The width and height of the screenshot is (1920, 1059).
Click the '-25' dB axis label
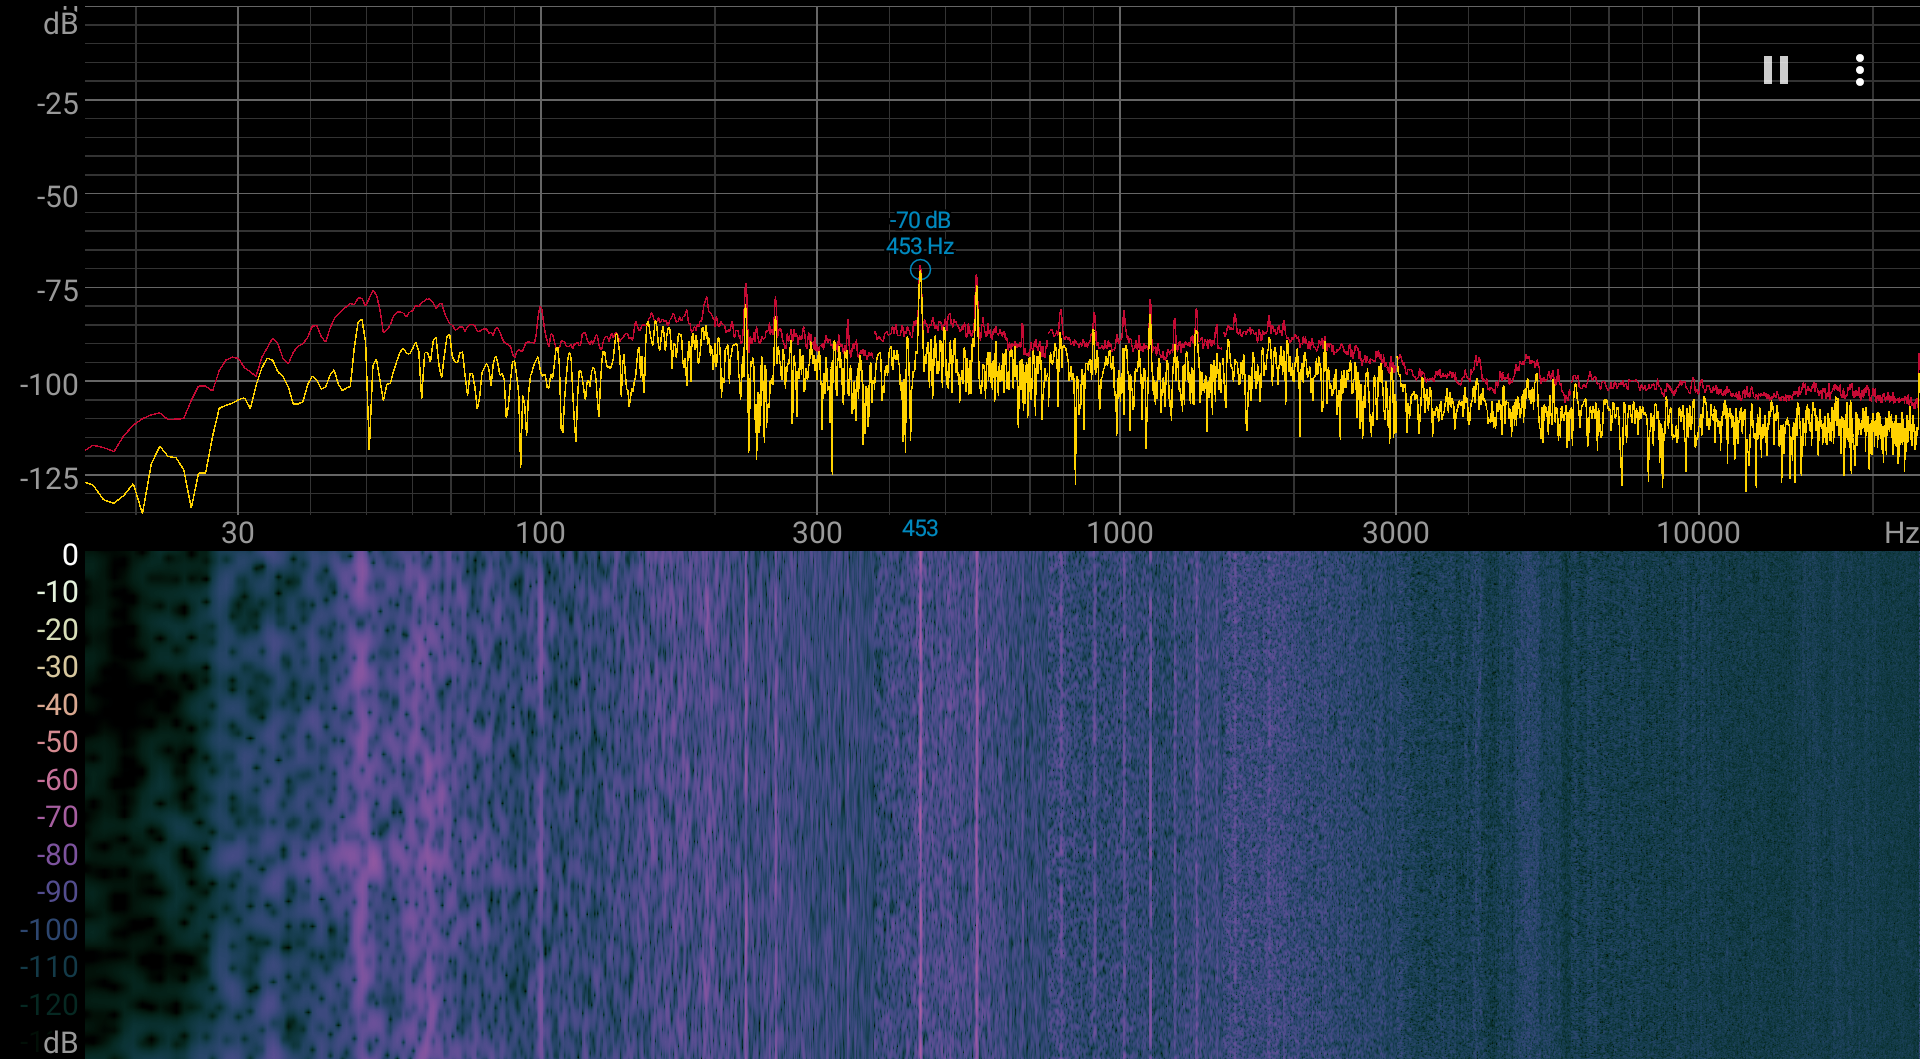(x=57, y=103)
